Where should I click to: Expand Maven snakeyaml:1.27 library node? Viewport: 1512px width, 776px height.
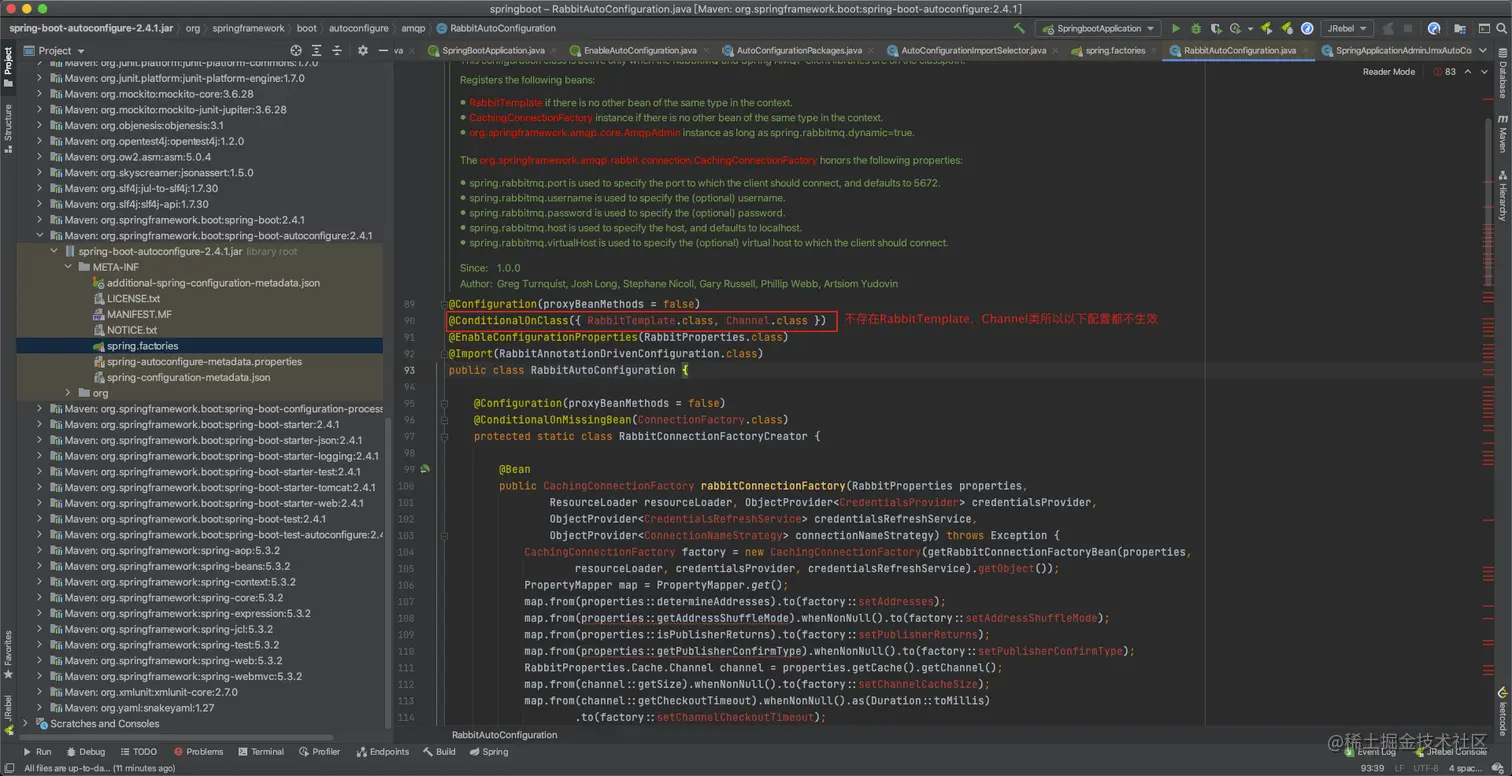point(40,708)
